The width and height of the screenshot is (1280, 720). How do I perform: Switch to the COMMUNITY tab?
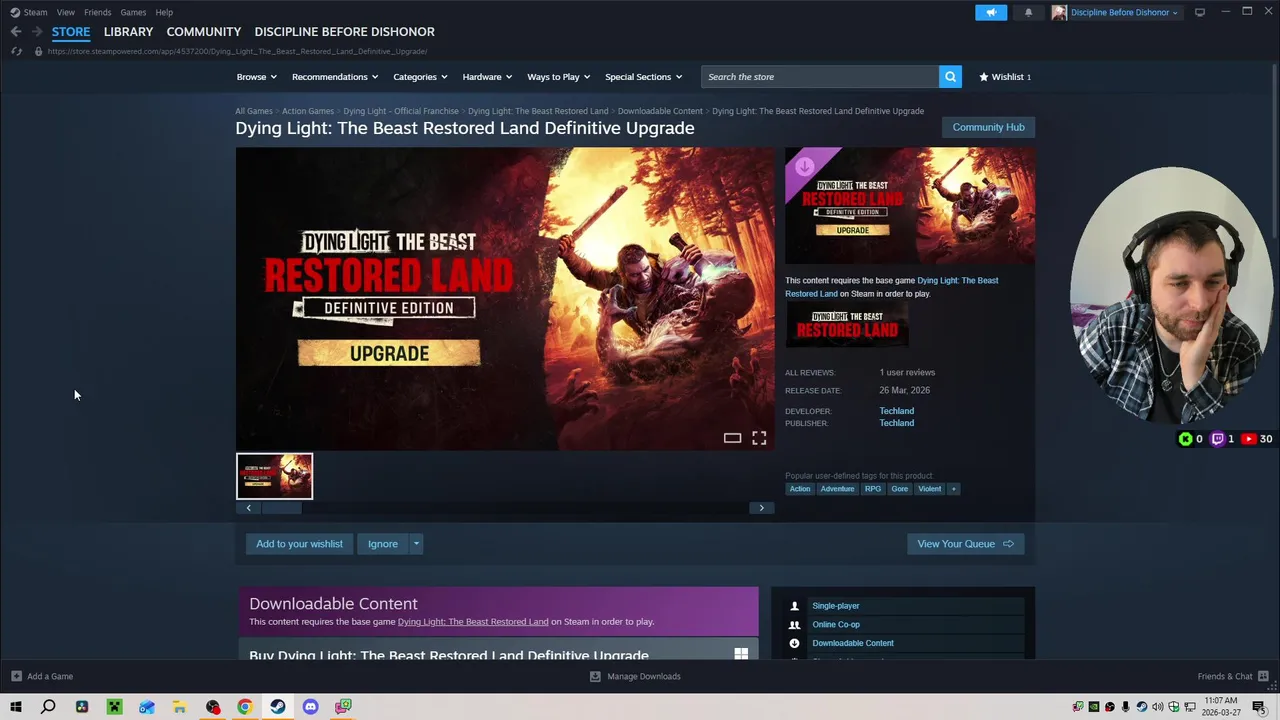204,32
